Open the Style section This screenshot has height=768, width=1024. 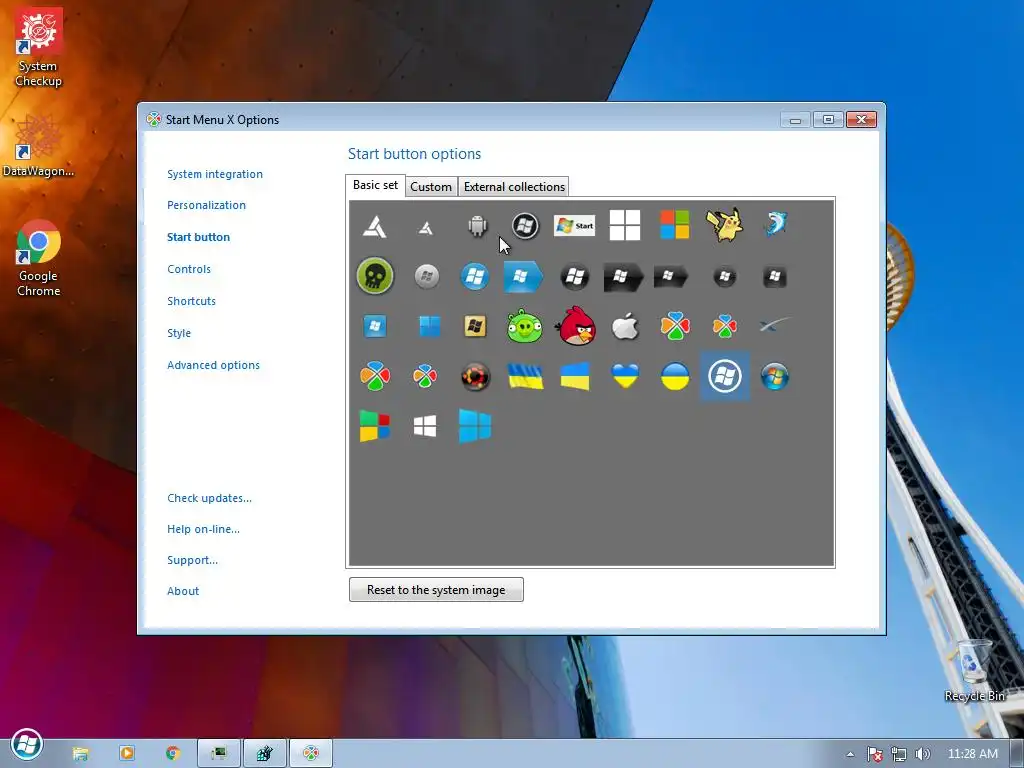[179, 333]
